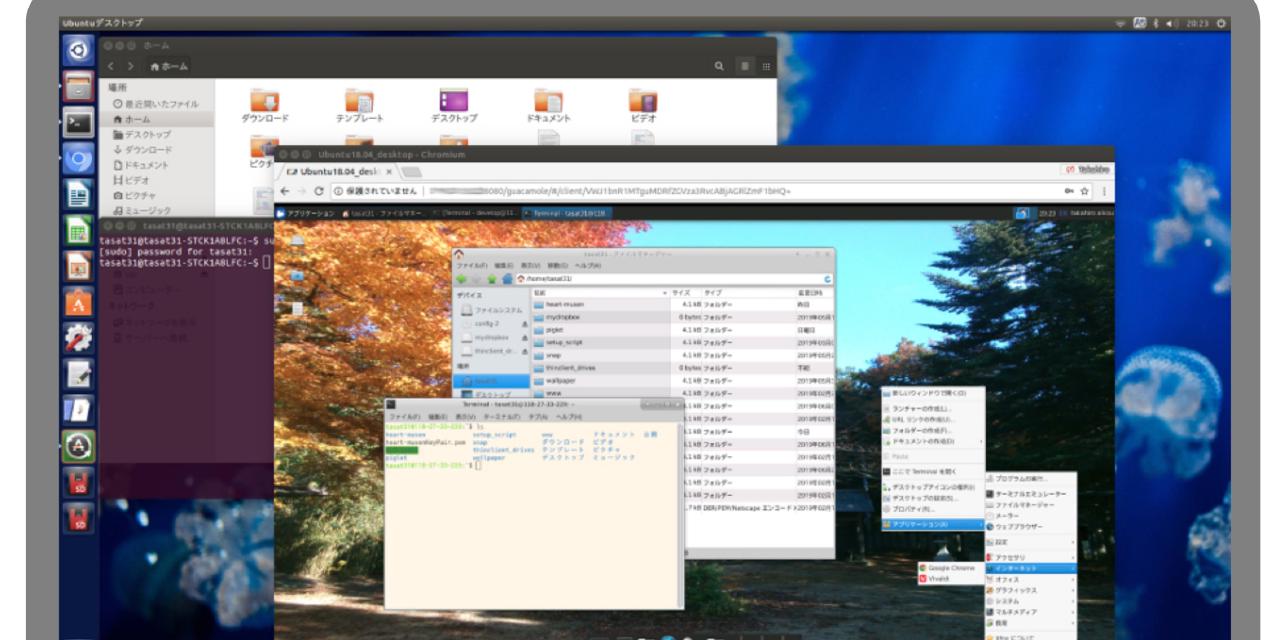Open Chromium from the Ubuntu launcher
Viewport: 1280px width, 640px height.
pos(79,158)
